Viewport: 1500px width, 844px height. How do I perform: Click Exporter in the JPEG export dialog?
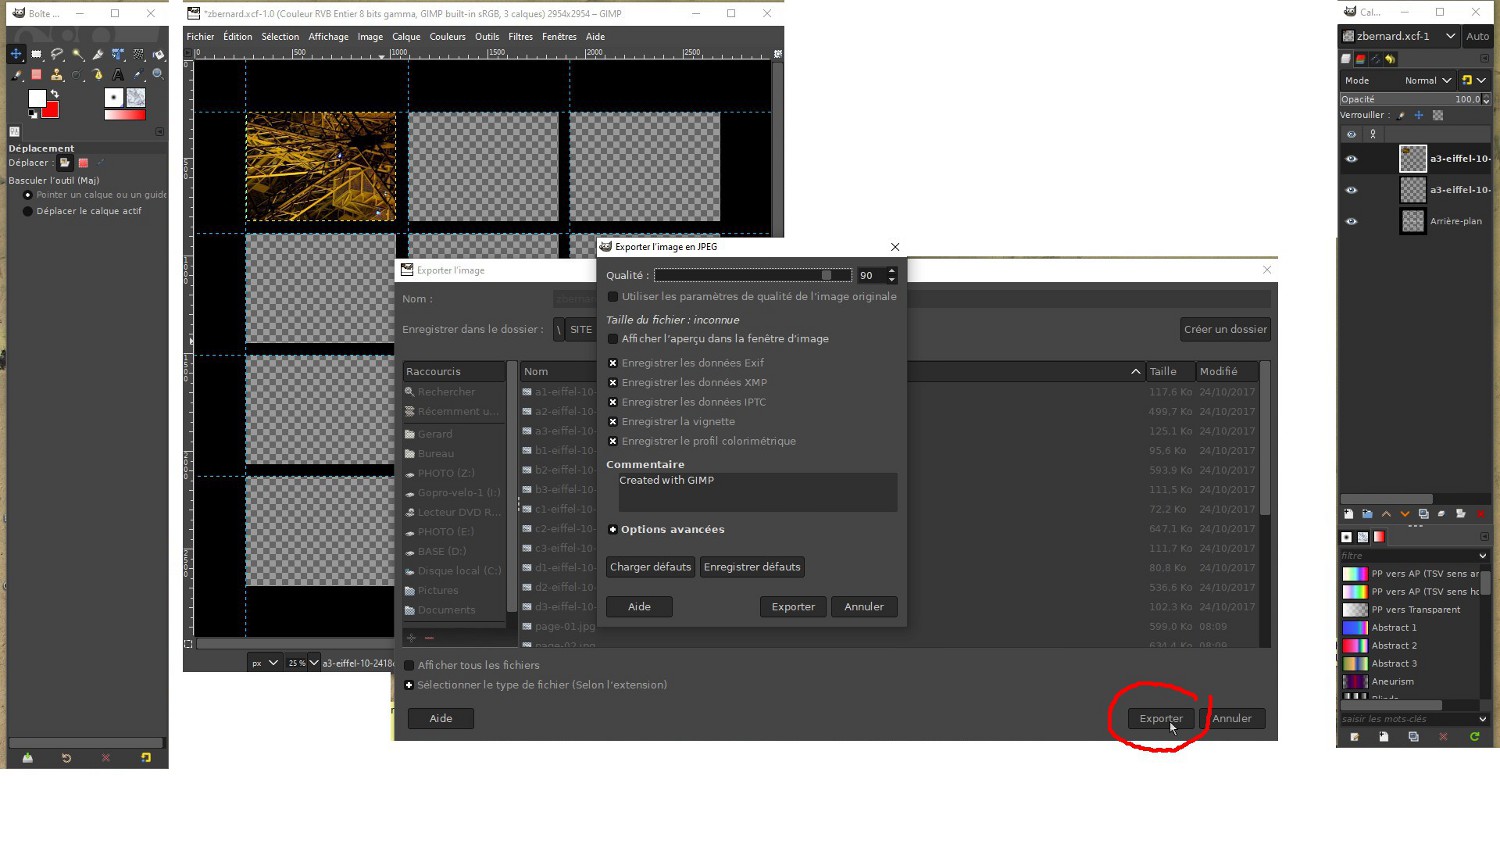[793, 607]
